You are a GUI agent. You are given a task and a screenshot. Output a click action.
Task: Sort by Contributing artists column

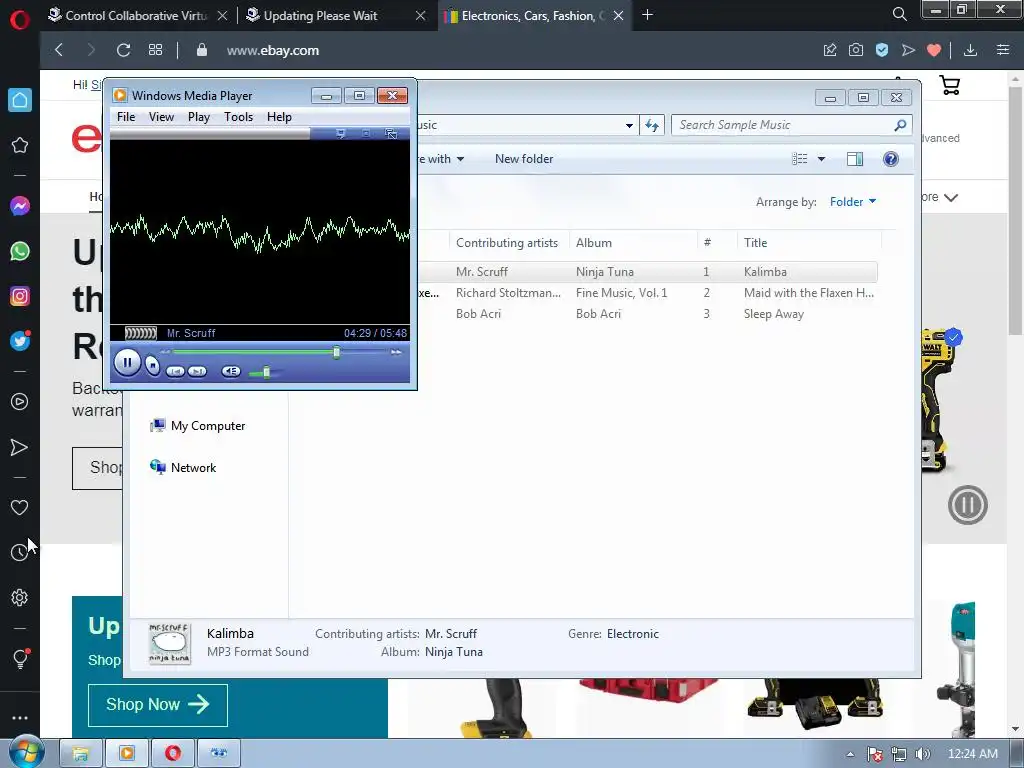coord(507,243)
